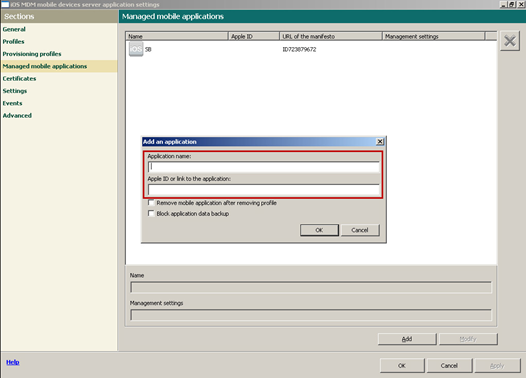Click bottom Cancel button of settings window
This screenshot has height=378, width=526.
(x=449, y=366)
